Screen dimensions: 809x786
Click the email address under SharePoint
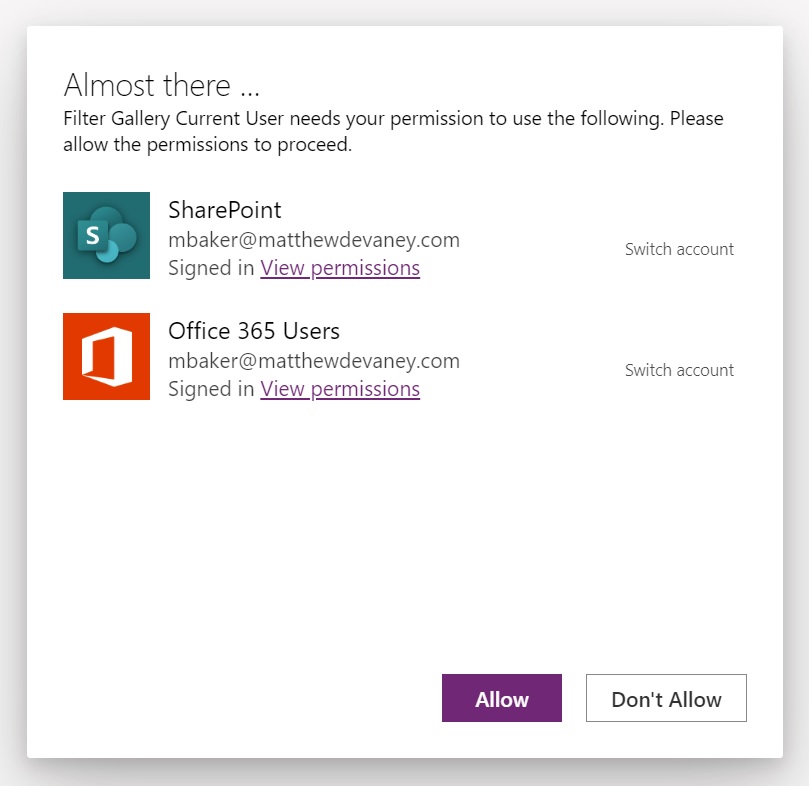[x=313, y=239]
